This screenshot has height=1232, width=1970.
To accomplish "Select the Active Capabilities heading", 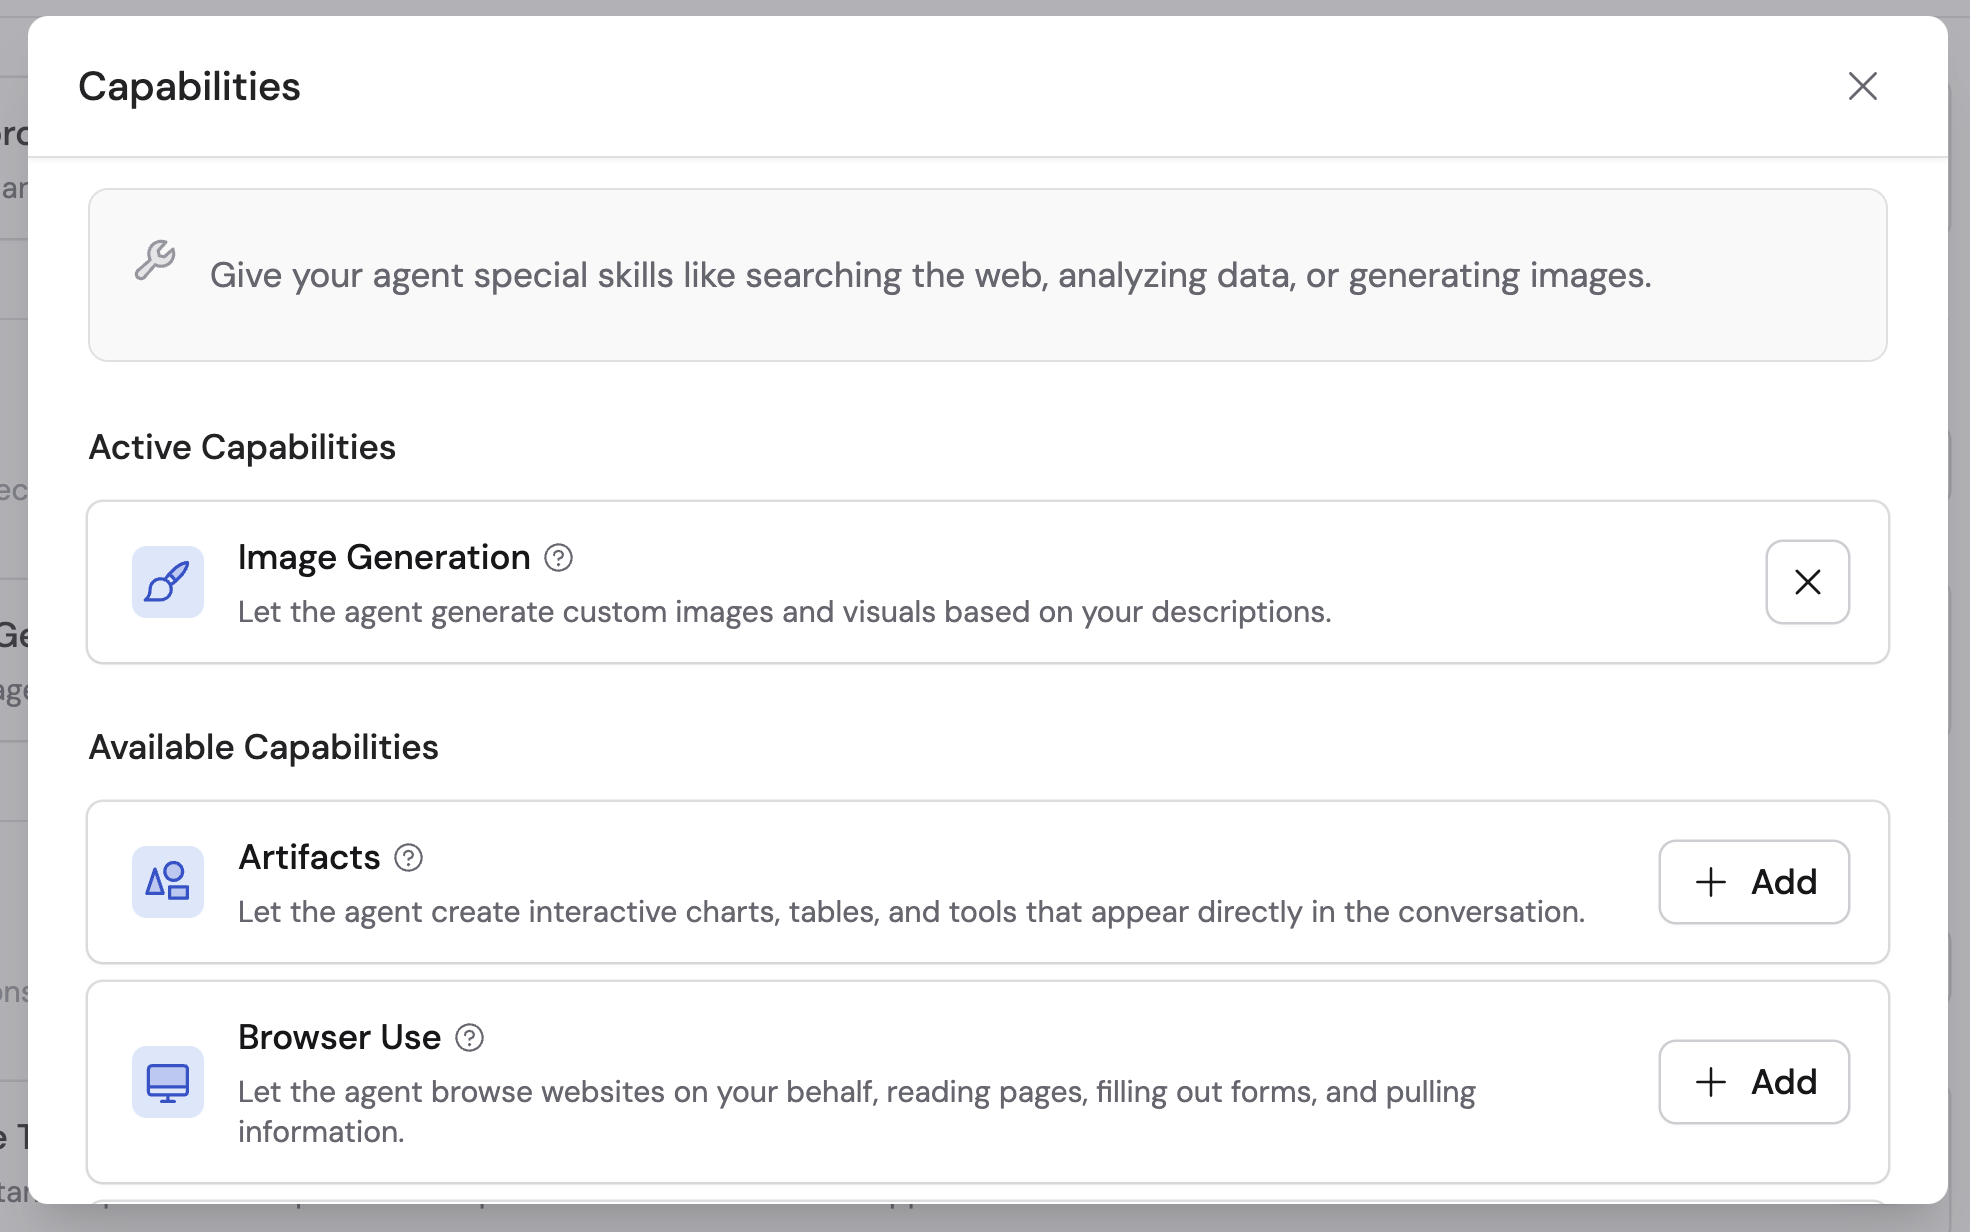I will pyautogui.click(x=242, y=447).
